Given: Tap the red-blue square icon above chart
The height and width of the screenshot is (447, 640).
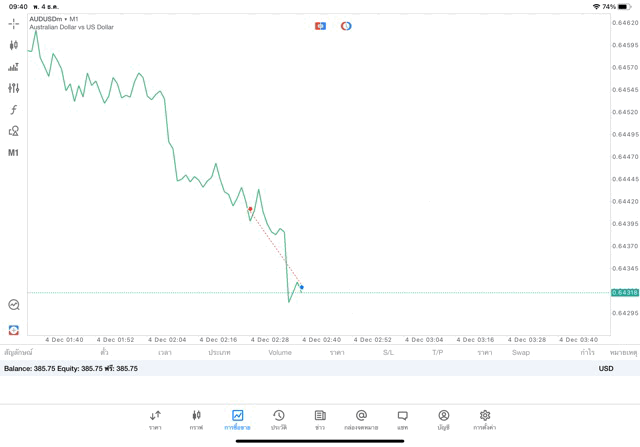Looking at the screenshot, I should [x=320, y=26].
